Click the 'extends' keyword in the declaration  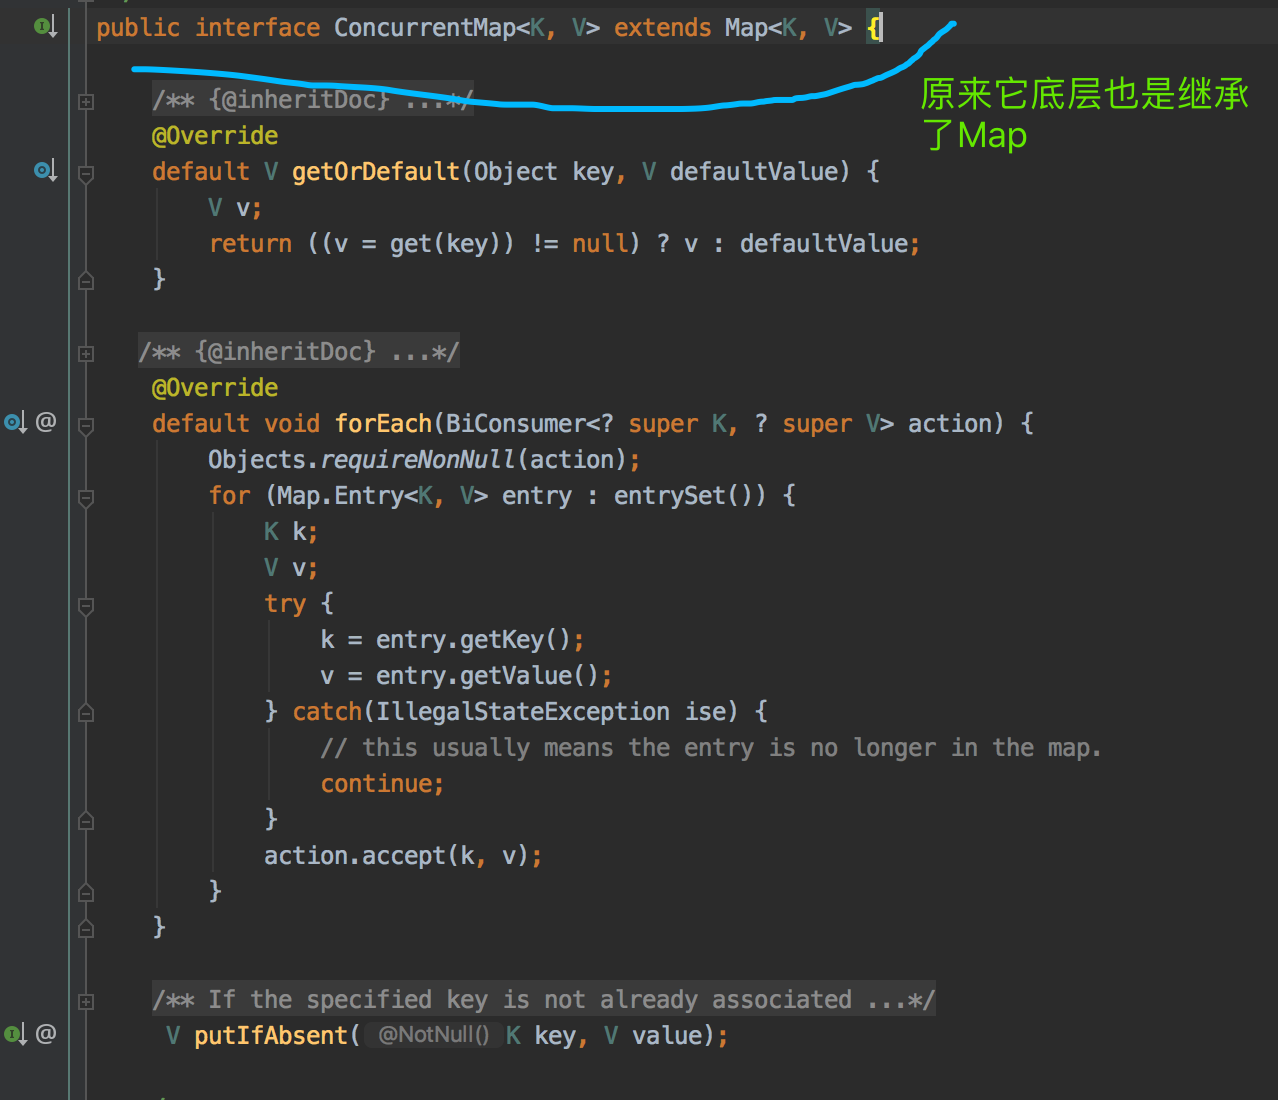[662, 28]
